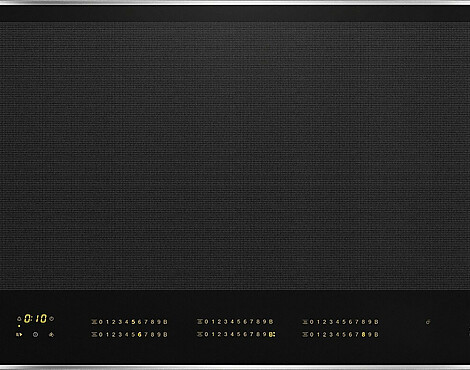Image resolution: width=470 pixels, height=370 pixels.
Task: Activate booster B on top-right zone
Action: [x=376, y=322]
